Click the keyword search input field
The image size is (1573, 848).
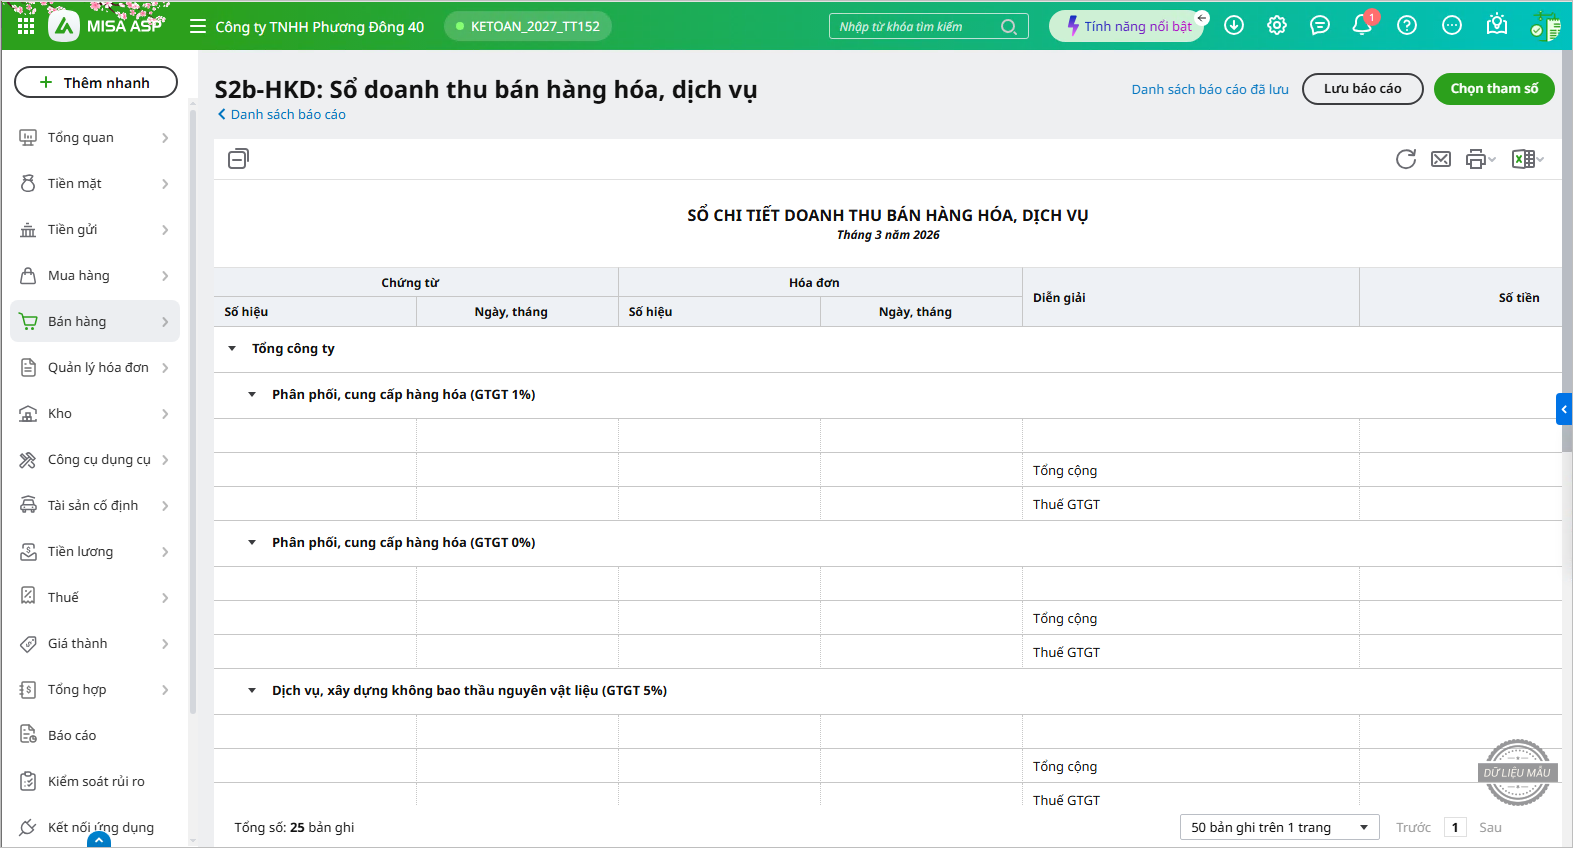[915, 26]
